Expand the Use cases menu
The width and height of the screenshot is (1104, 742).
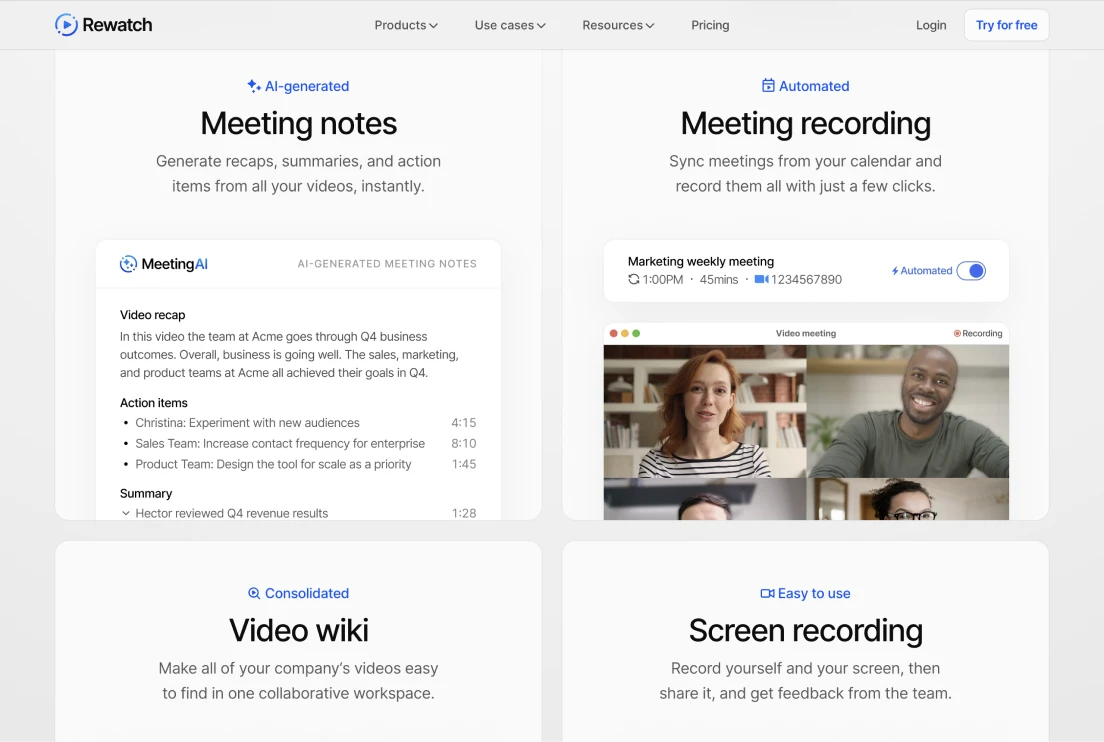coord(510,25)
